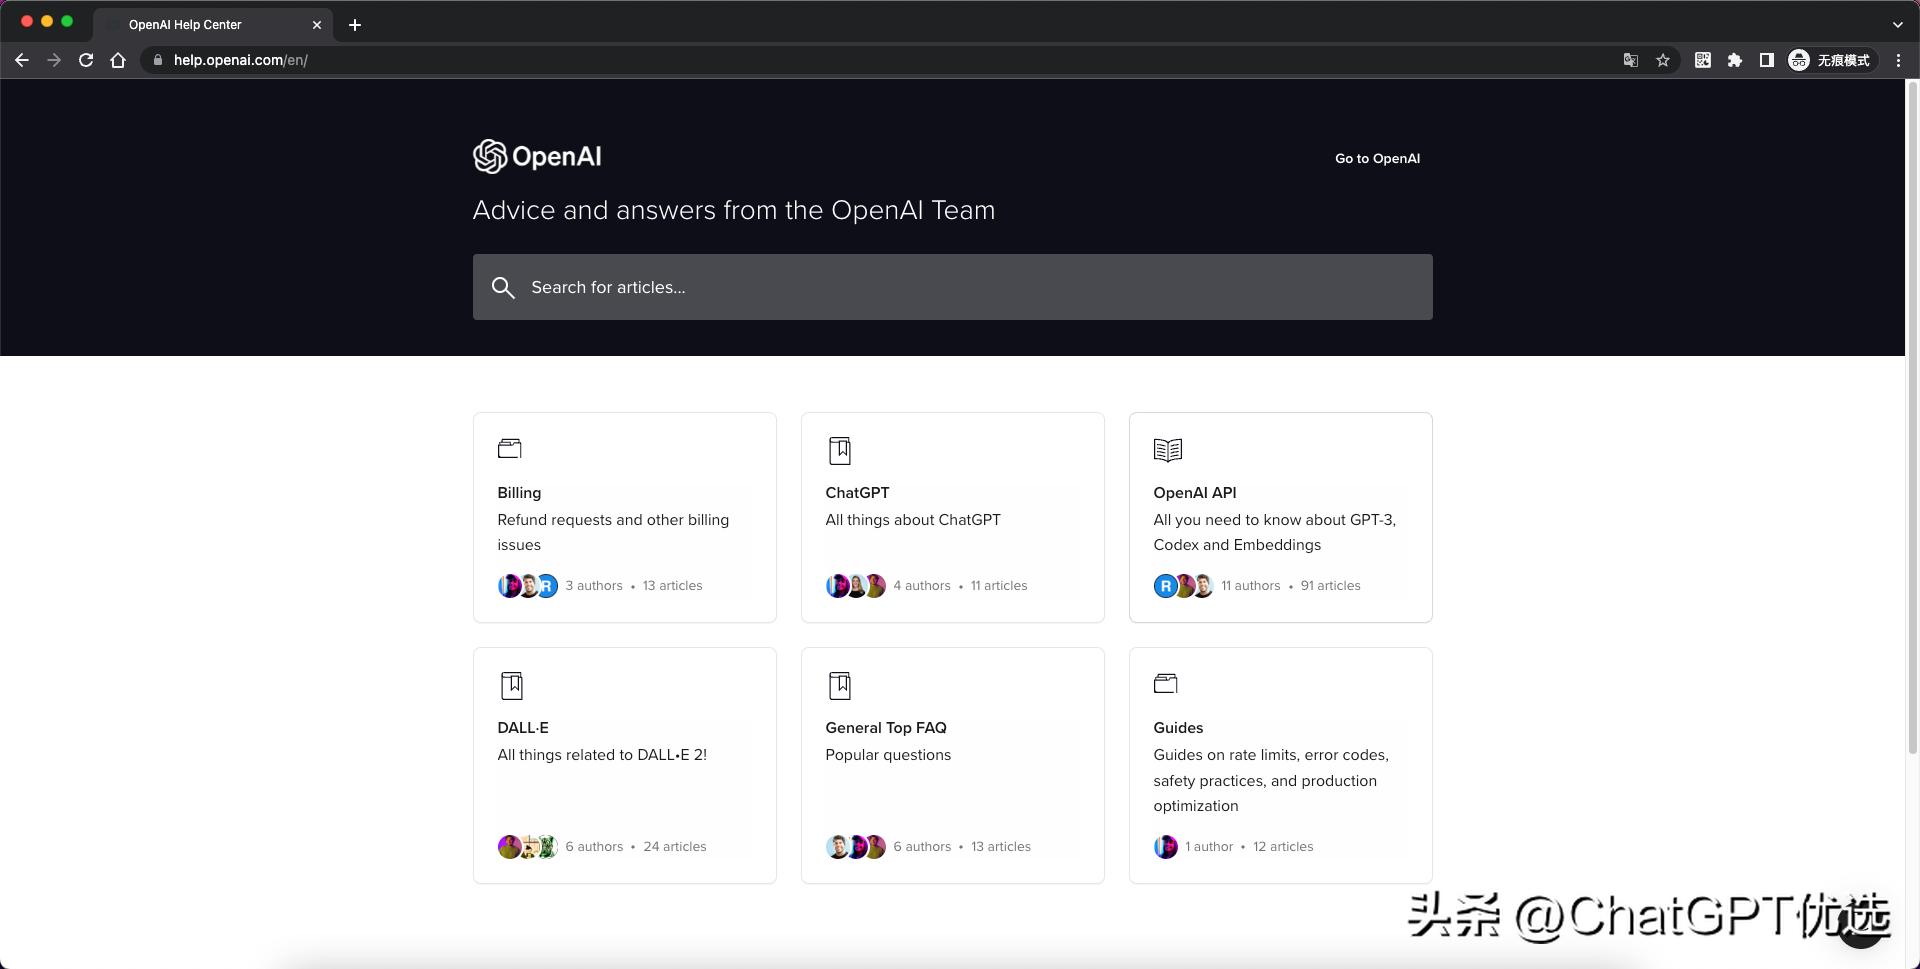Expand the tab search chevron
1920x969 pixels.
click(x=1897, y=24)
